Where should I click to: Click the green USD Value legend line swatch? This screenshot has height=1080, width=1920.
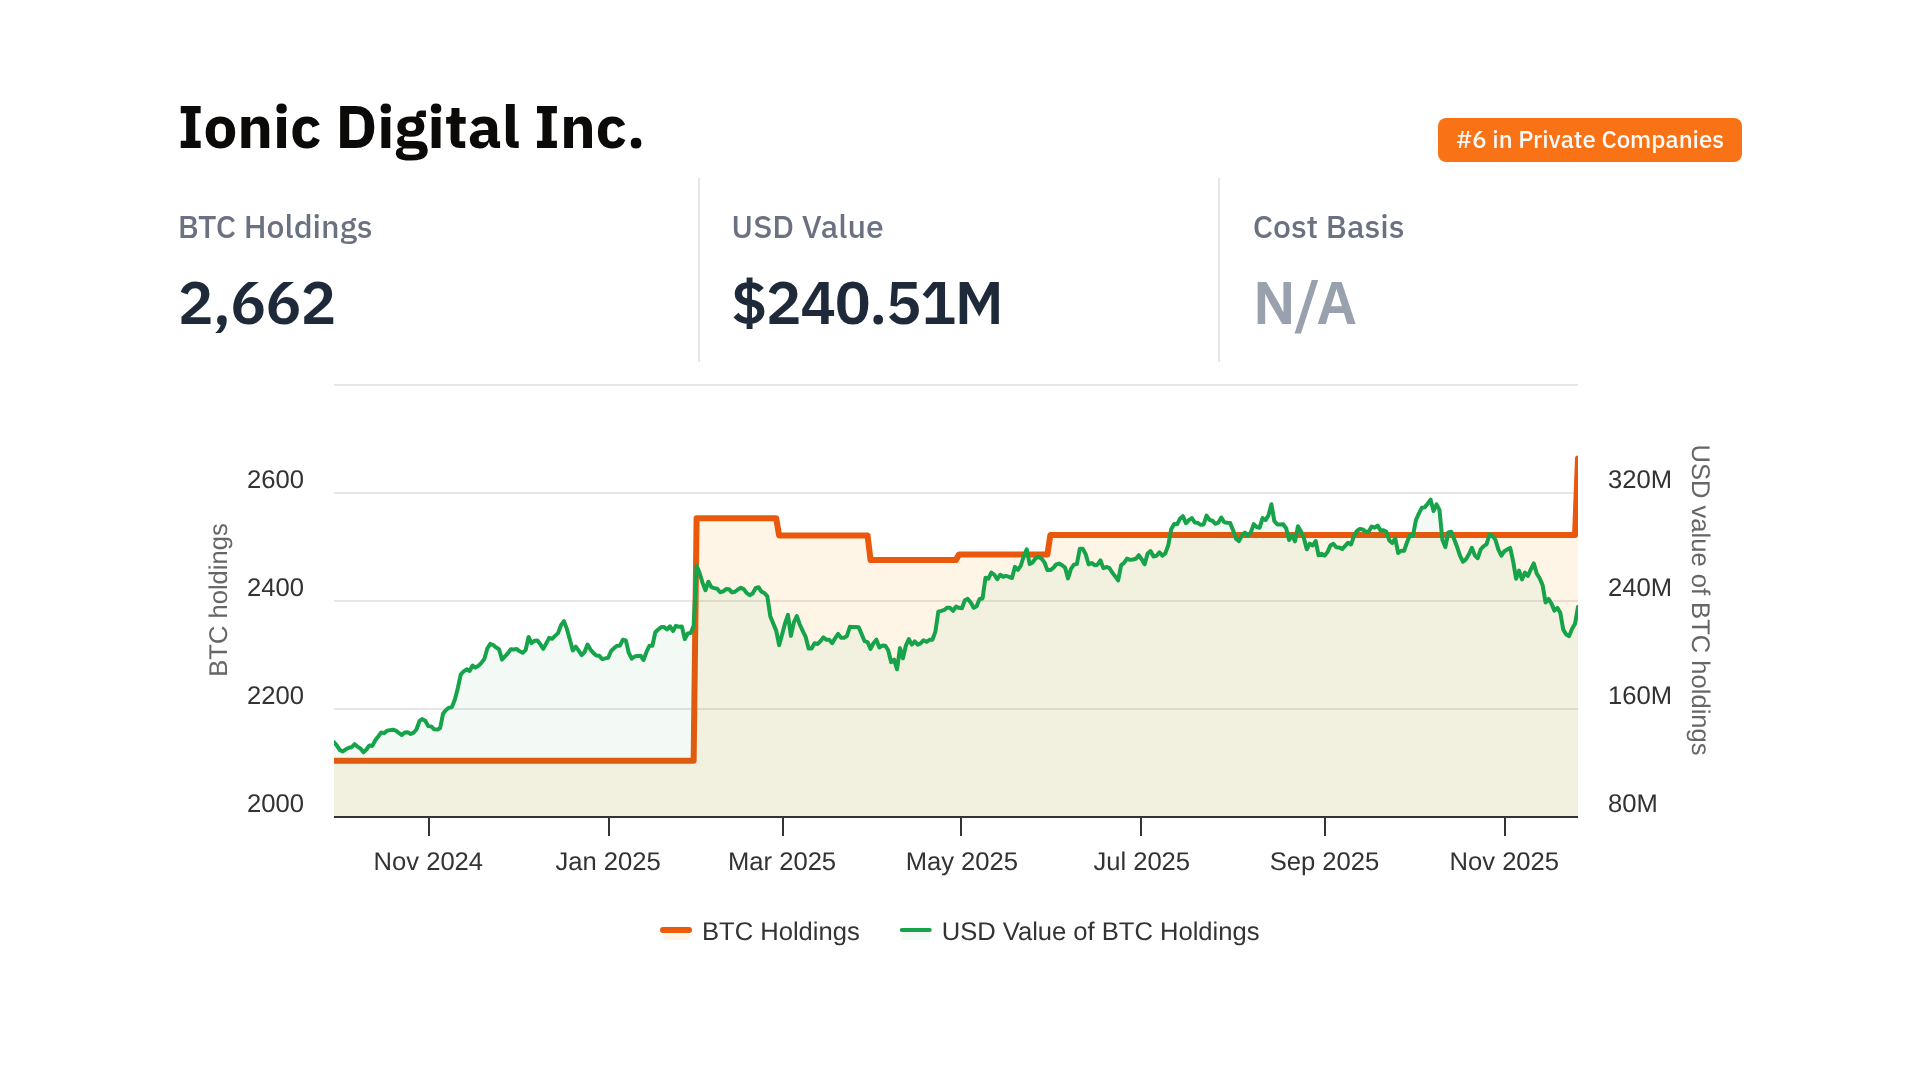915,931
